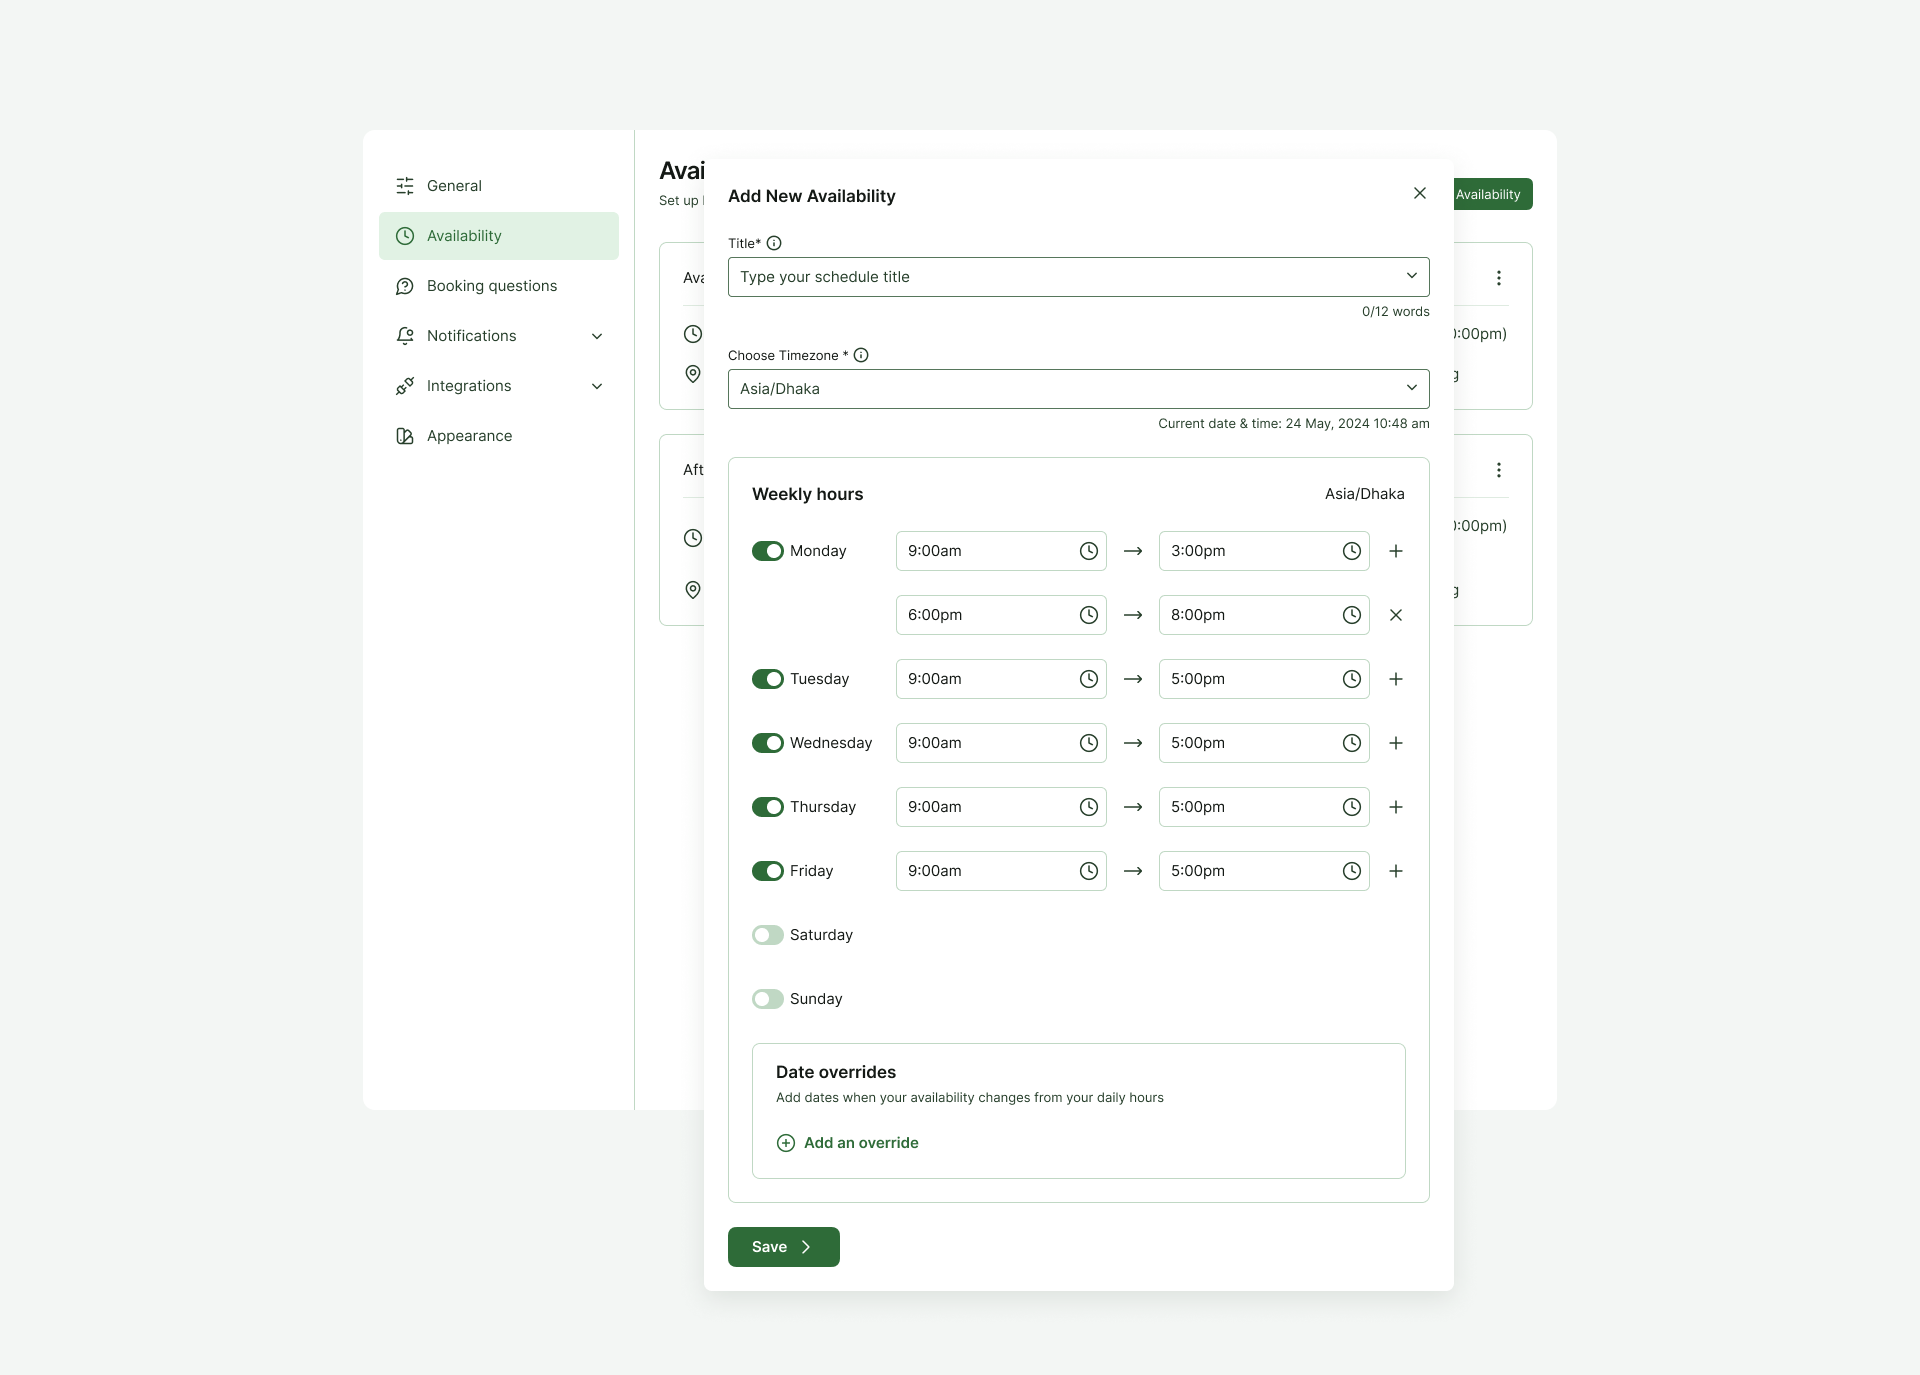Add another time slot for Tuesday
The height and width of the screenshot is (1375, 1920).
(1396, 679)
